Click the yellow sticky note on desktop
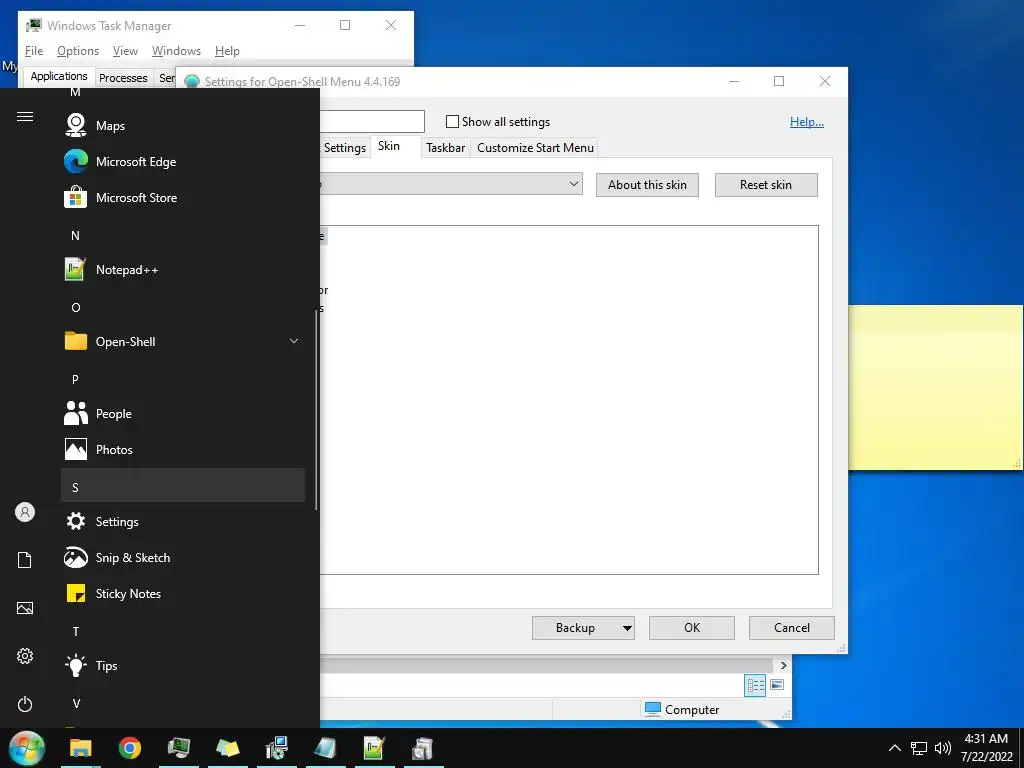This screenshot has height=768, width=1024. (936, 387)
